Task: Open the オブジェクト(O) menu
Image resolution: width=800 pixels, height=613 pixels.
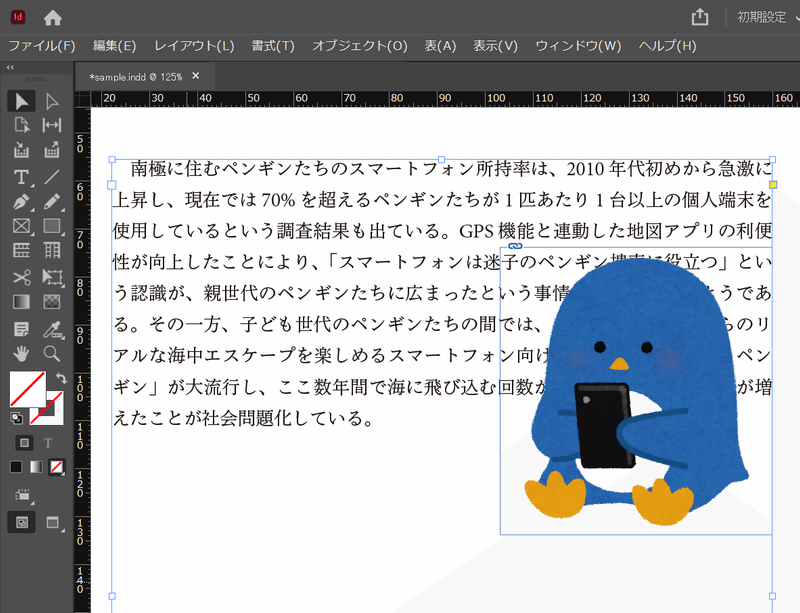Action: coord(360,46)
